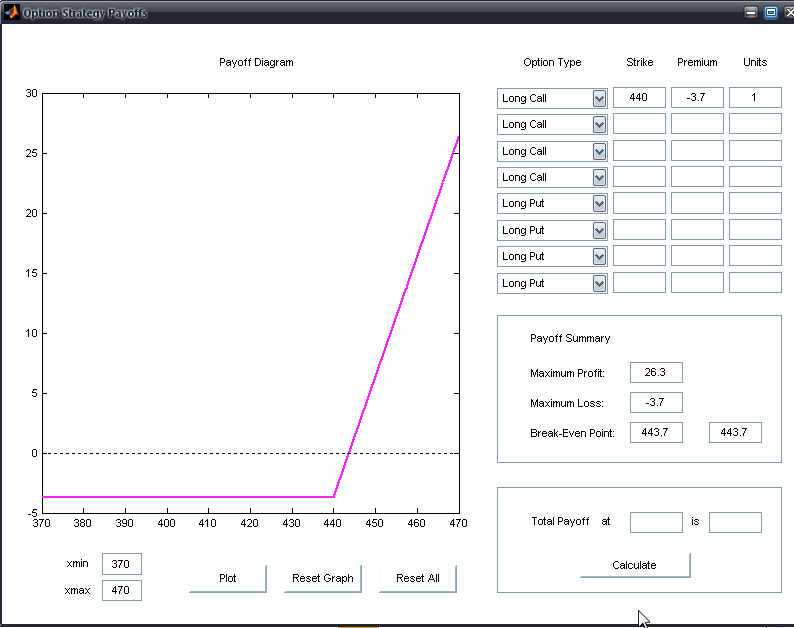The width and height of the screenshot is (794, 628).
Task: Maximize the Option Strategy Payoffs window
Action: click(x=771, y=12)
